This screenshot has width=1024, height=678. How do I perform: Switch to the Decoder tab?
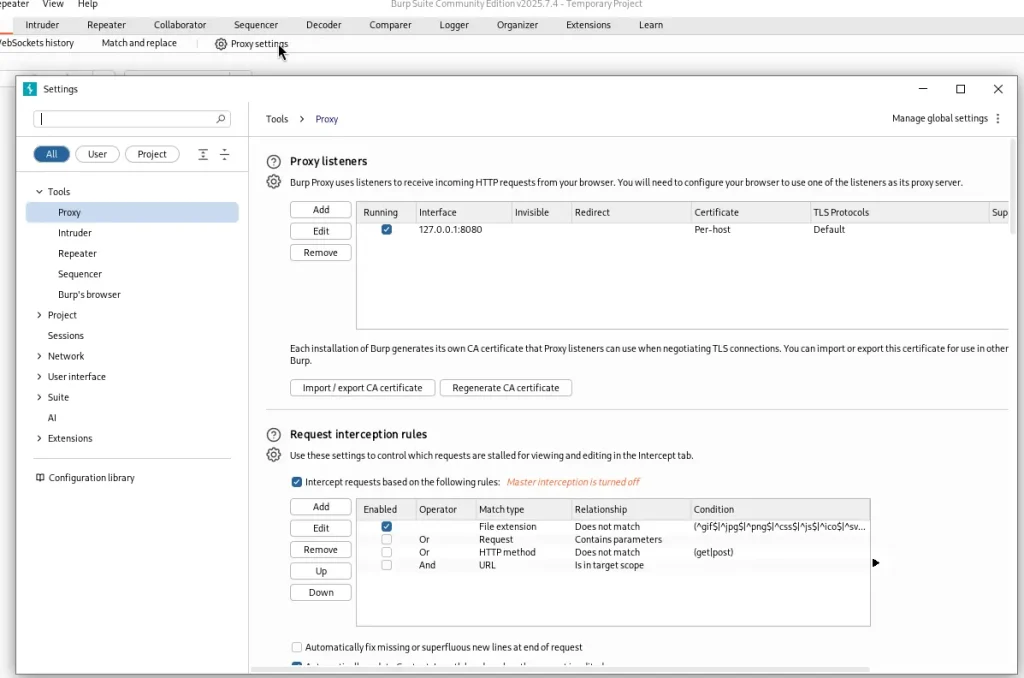[323, 25]
